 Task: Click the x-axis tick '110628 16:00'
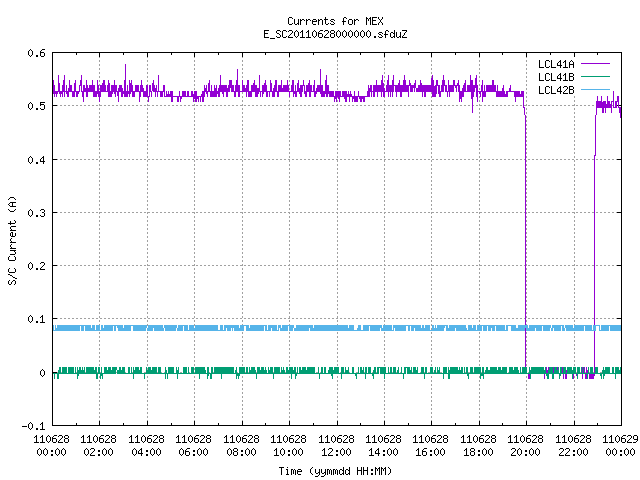click(430, 445)
